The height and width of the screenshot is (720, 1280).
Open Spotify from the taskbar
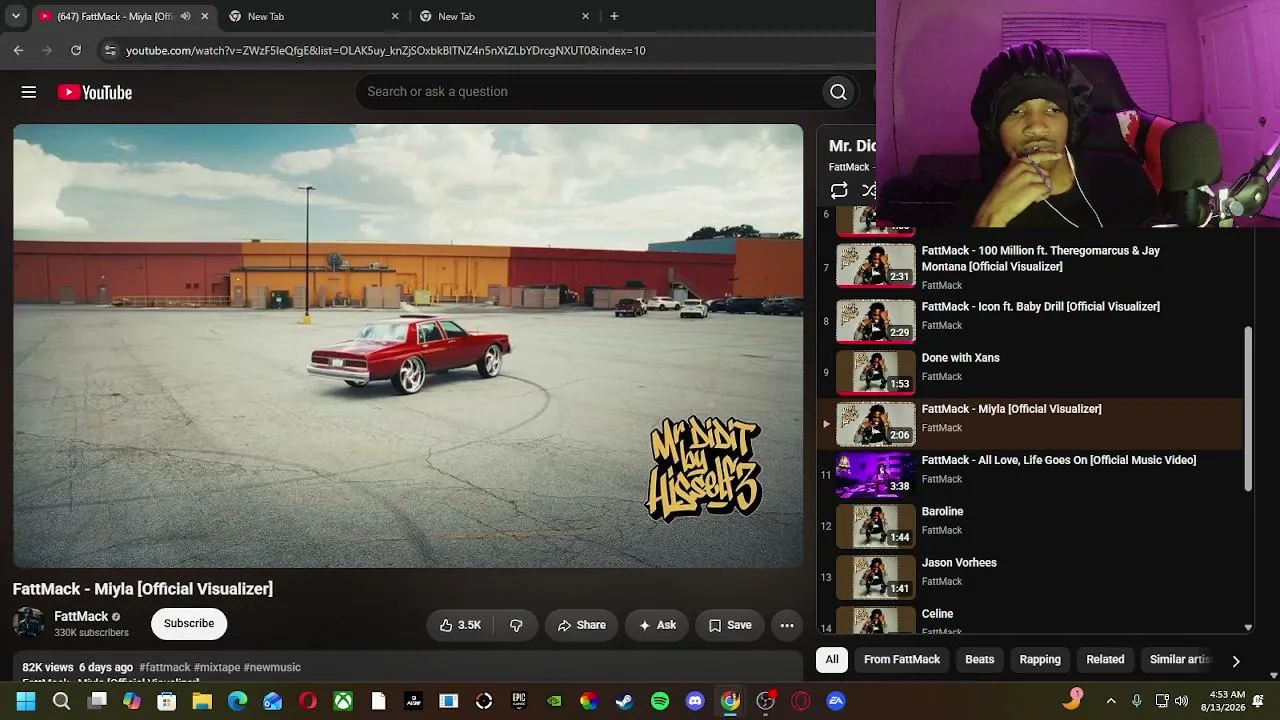(660, 701)
